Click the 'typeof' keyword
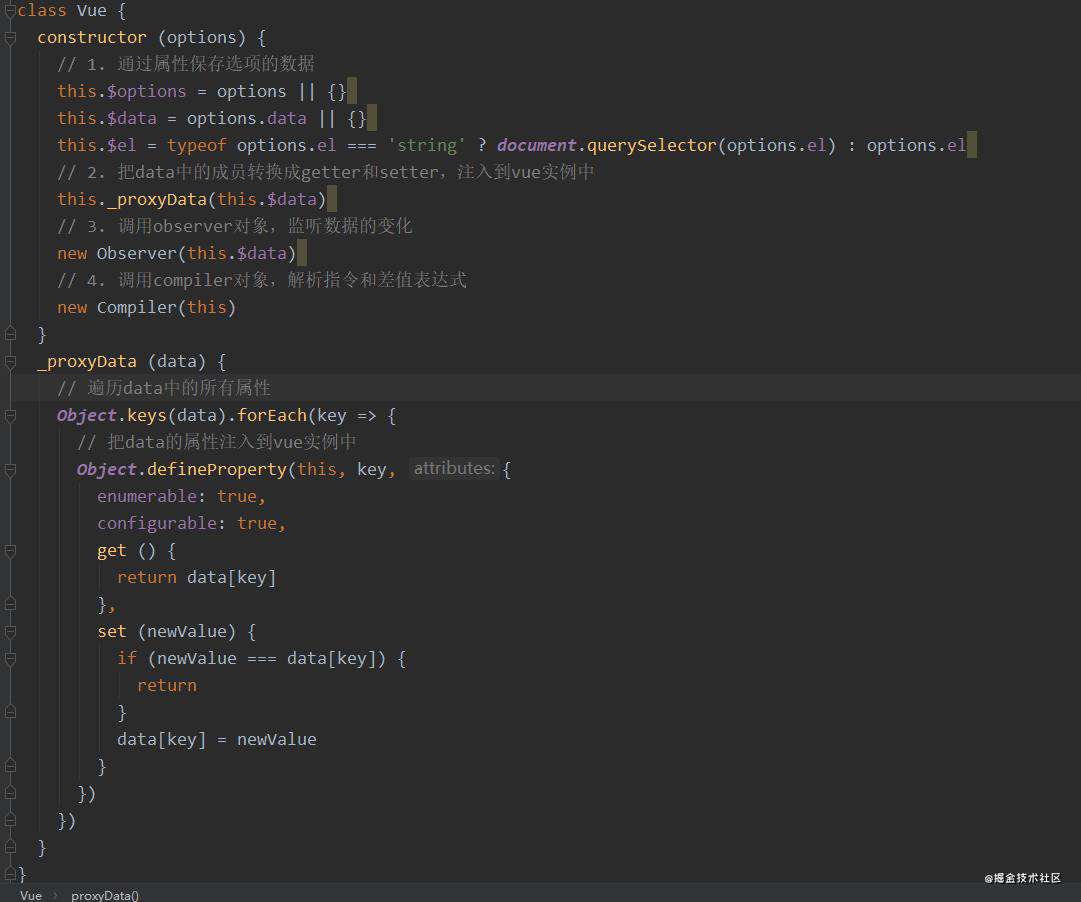Viewport: 1081px width, 902px height. point(196,146)
